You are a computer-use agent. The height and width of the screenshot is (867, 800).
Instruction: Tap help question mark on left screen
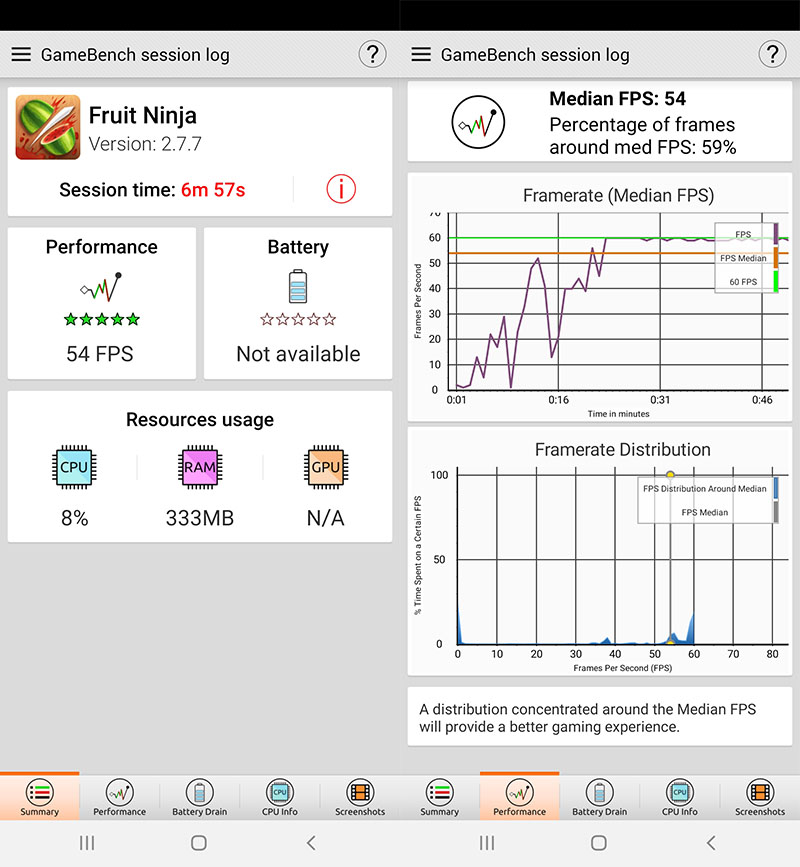point(372,54)
